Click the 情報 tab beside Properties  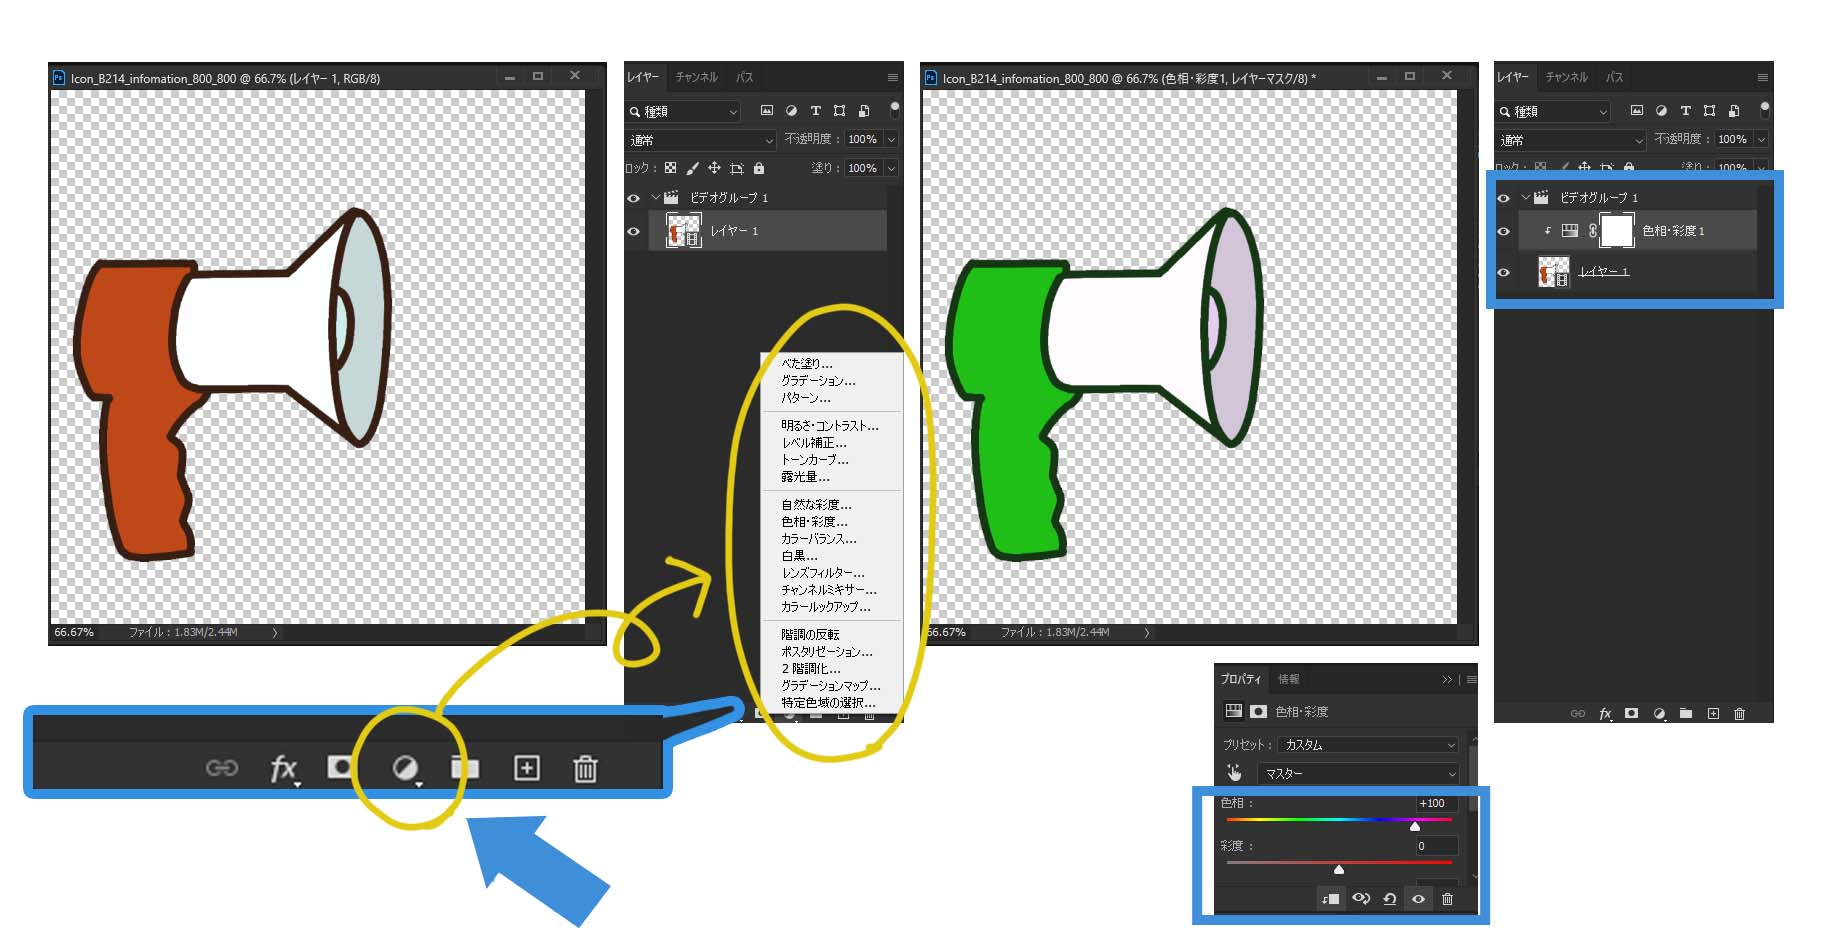point(1288,679)
